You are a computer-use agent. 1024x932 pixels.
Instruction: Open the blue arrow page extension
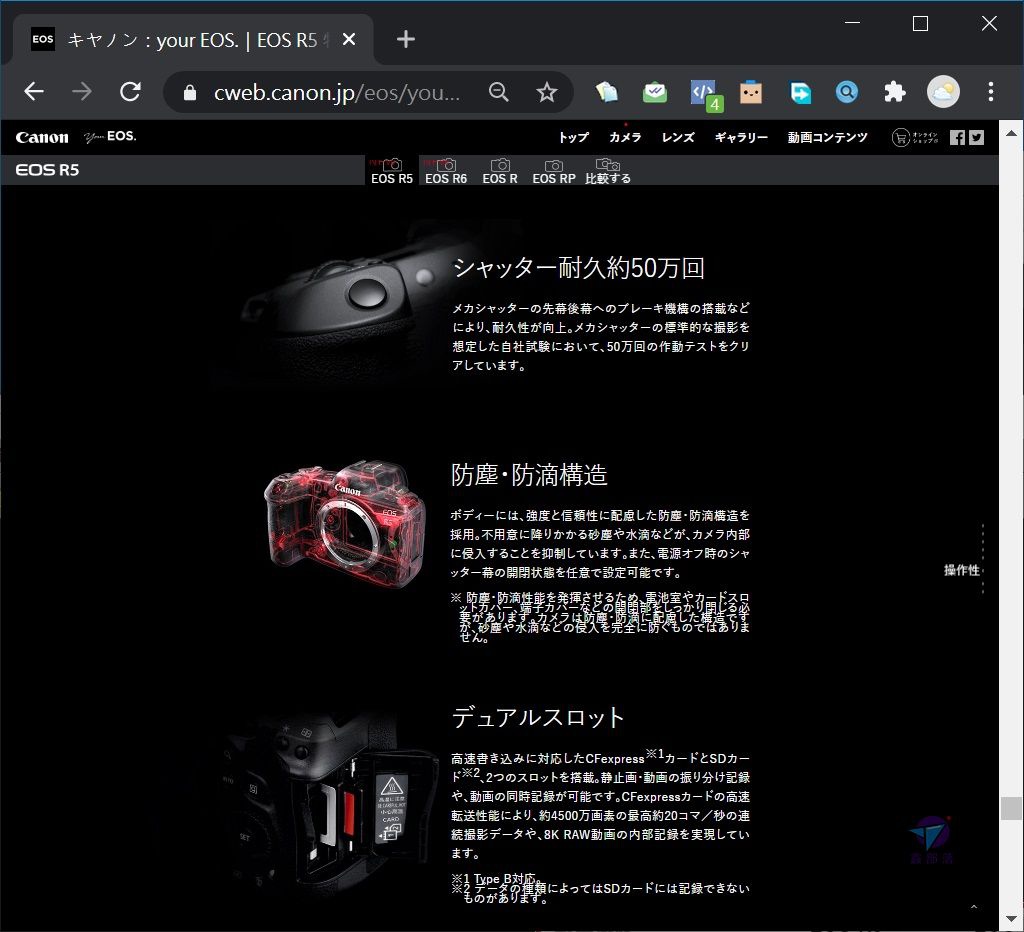click(800, 92)
